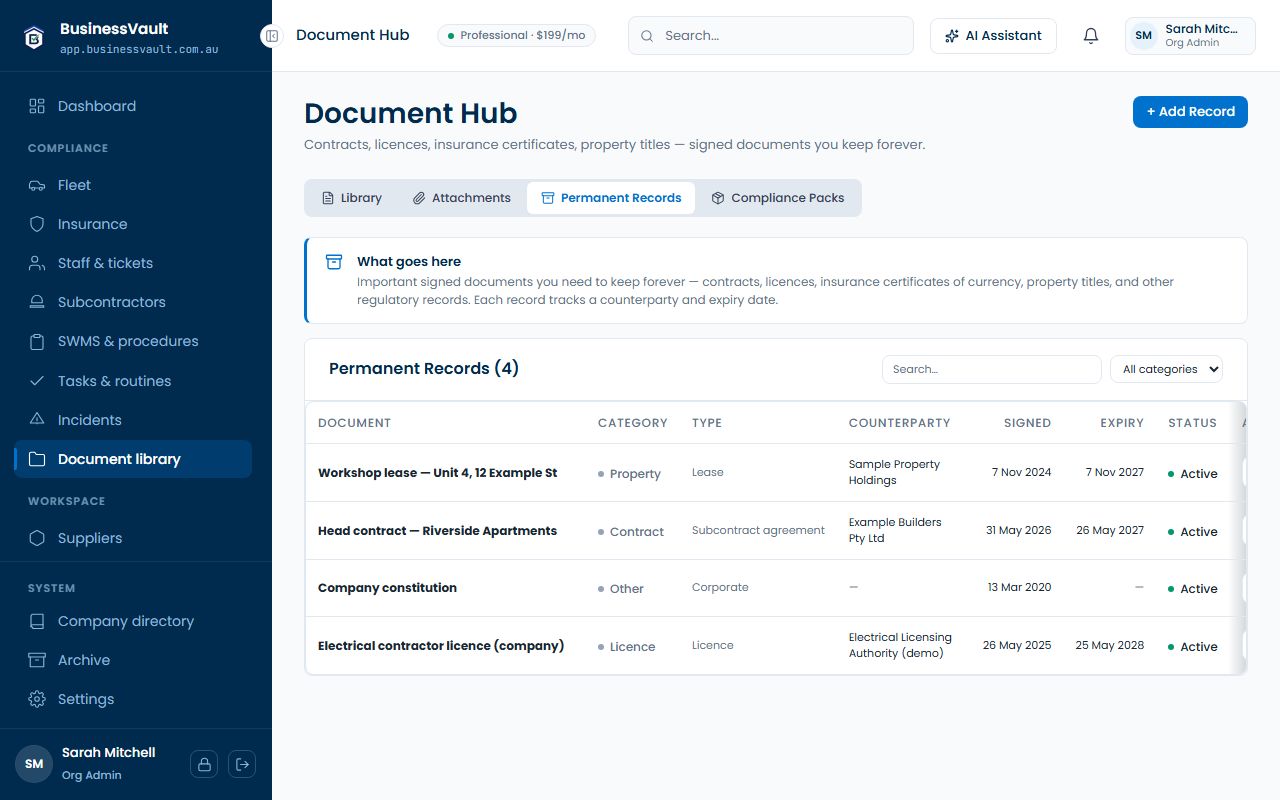Screen dimensions: 1280x800
Task: Select the Permanent Records tab
Action: 611,198
